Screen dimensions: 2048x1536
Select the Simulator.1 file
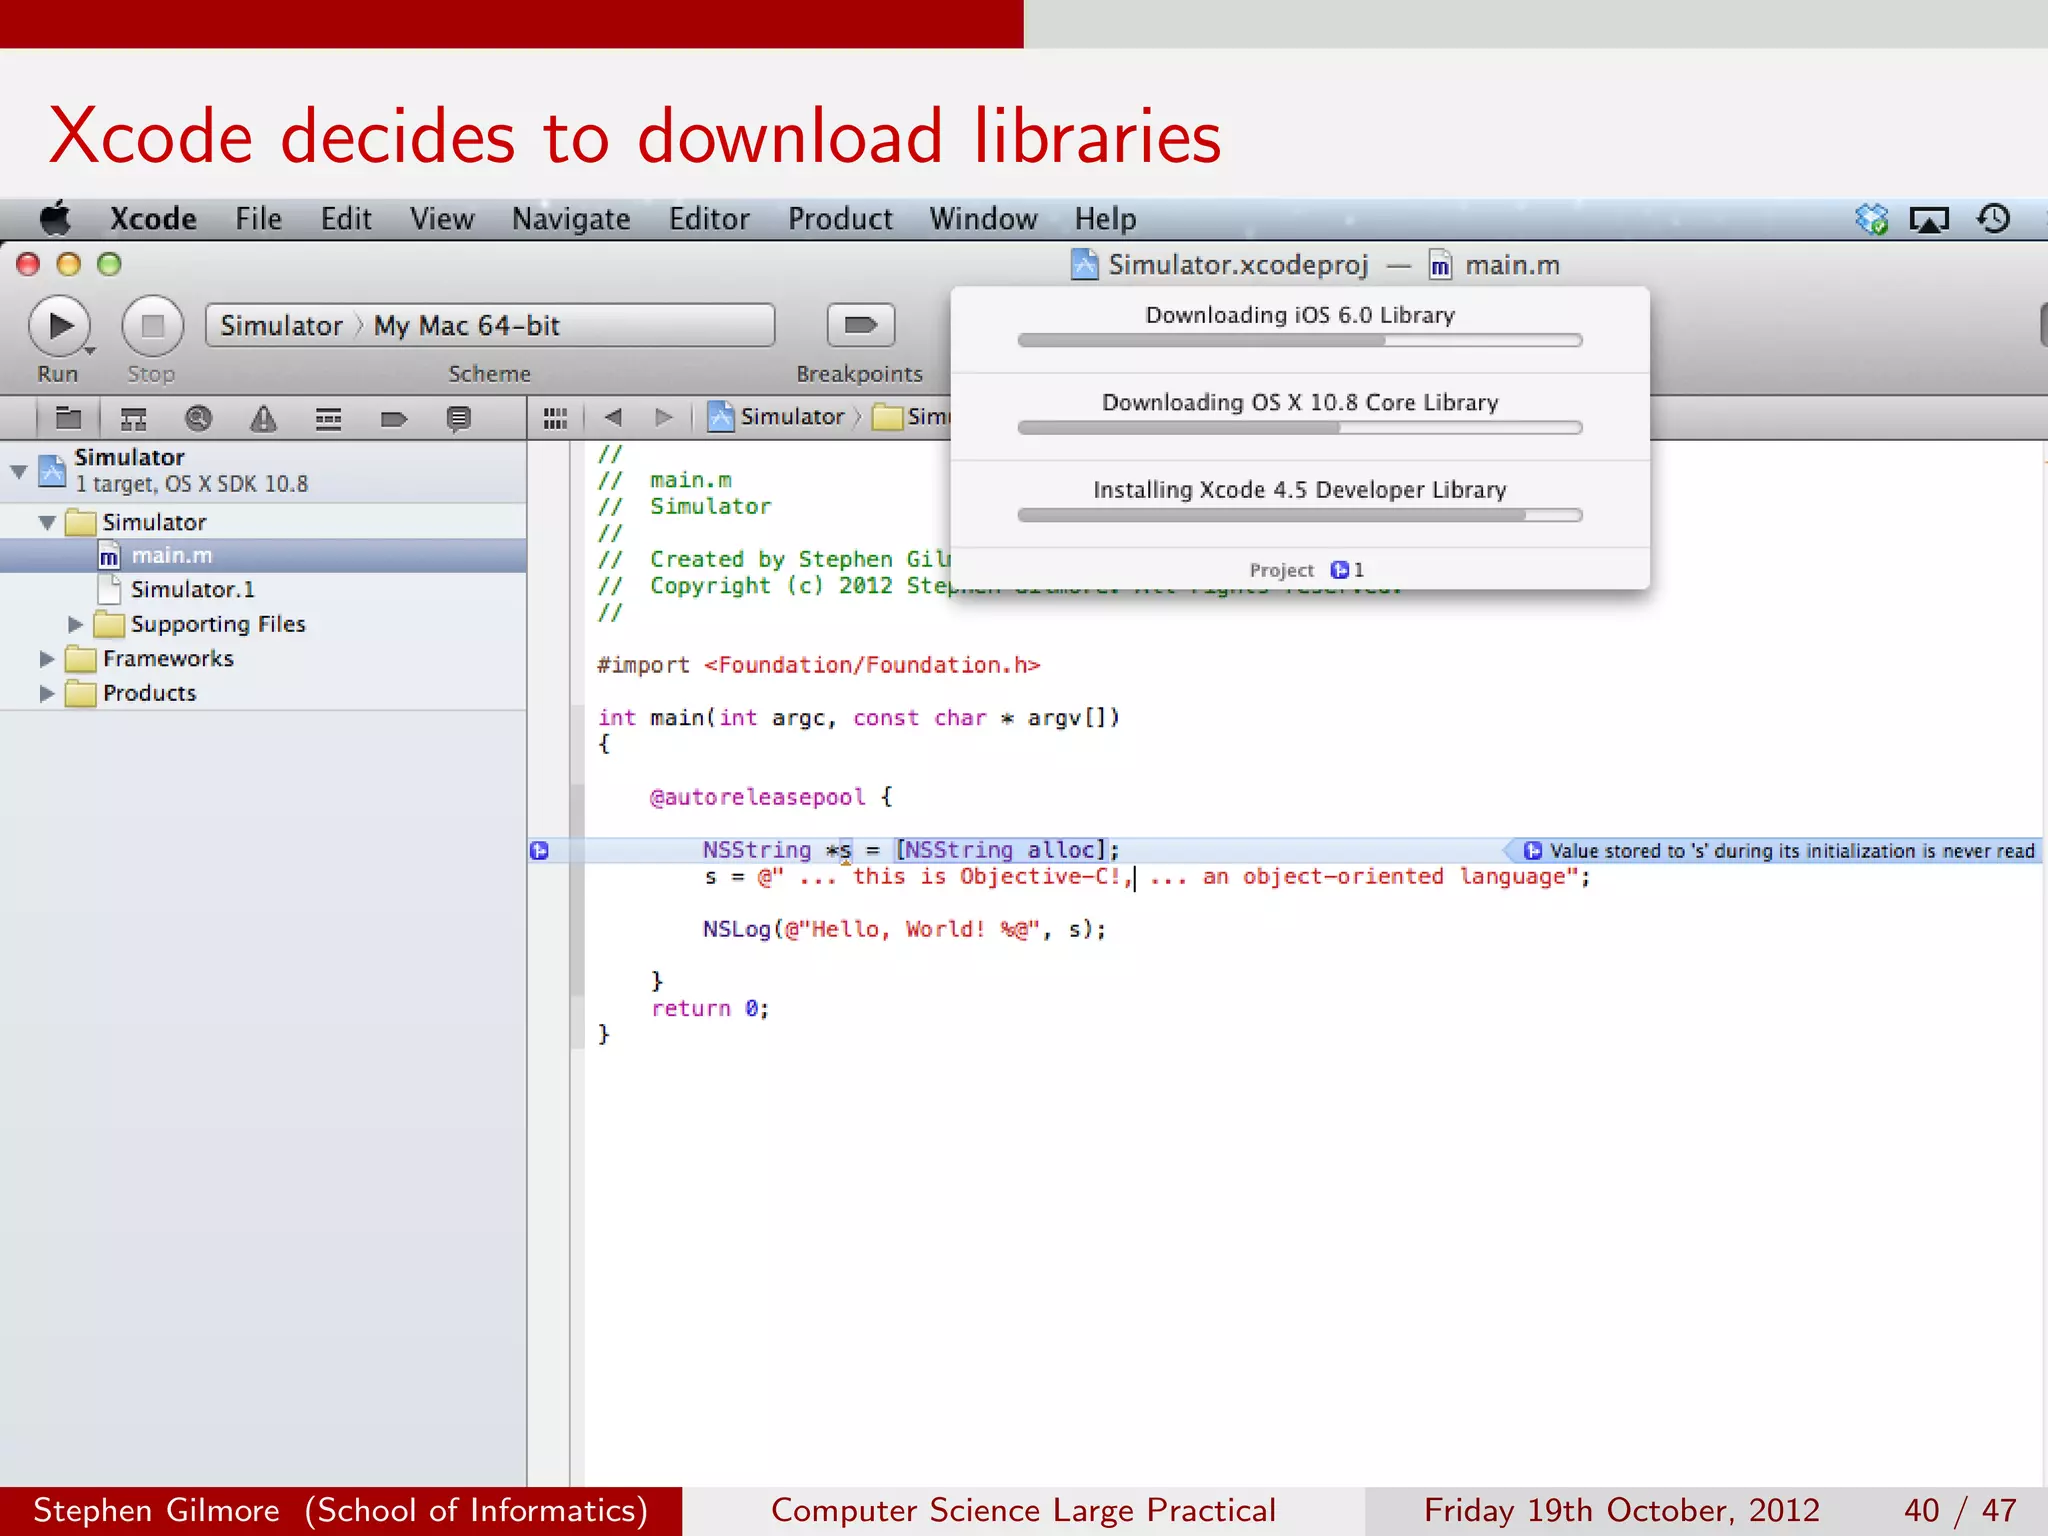coord(263,589)
